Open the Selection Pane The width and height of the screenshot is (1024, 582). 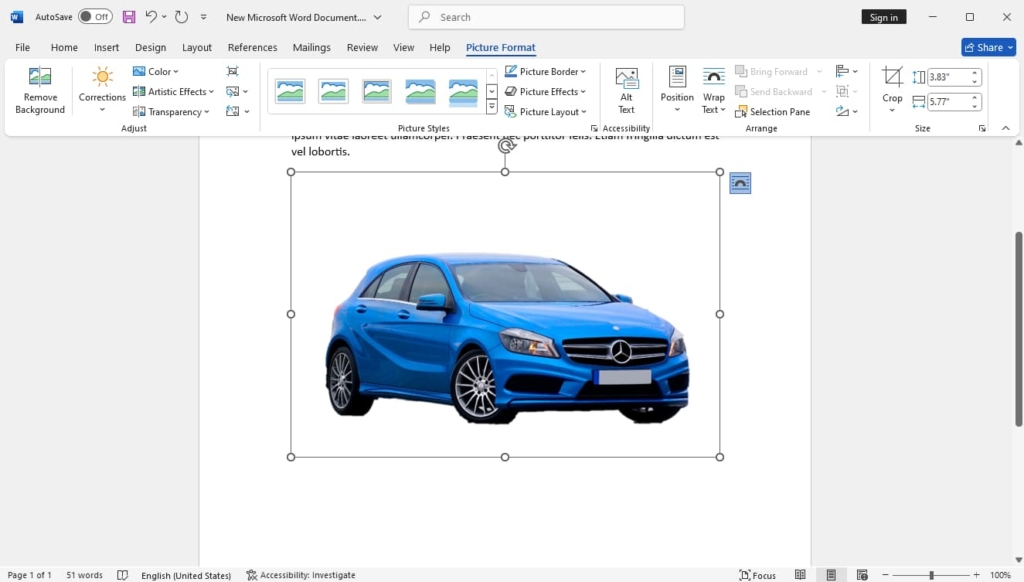pos(773,112)
